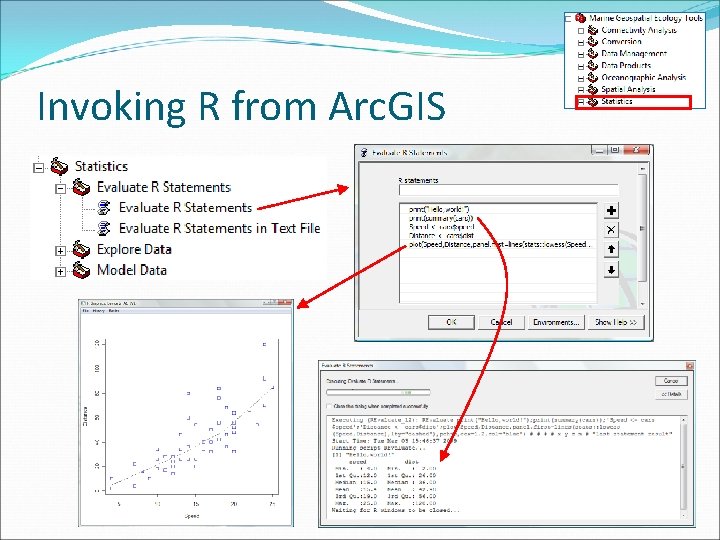
Task: Click the Start Time line in the output log
Action: pos(394,441)
